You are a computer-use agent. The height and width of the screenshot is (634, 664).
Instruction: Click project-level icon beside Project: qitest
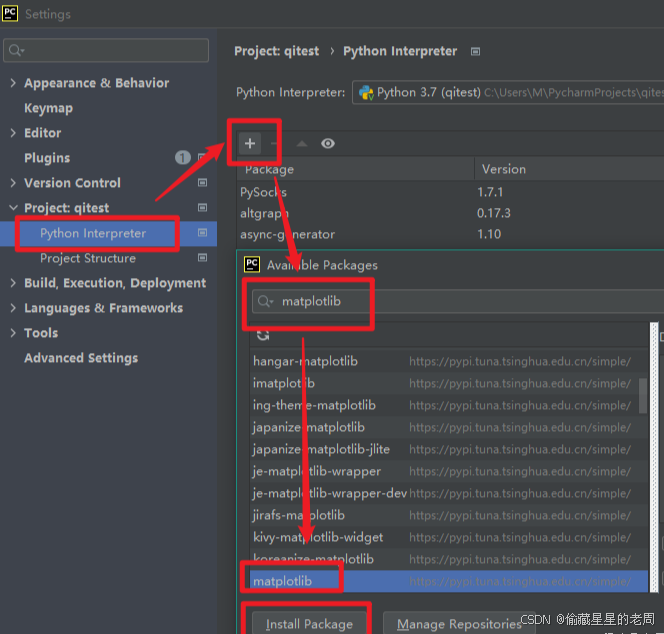(x=202, y=208)
